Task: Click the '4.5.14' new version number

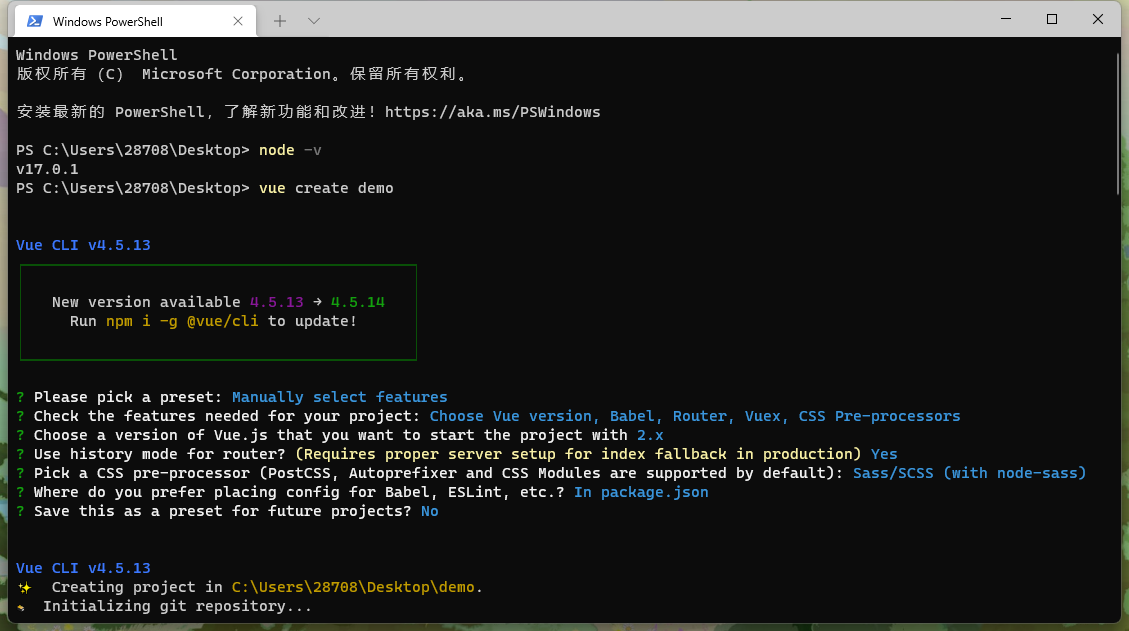Action: [358, 302]
